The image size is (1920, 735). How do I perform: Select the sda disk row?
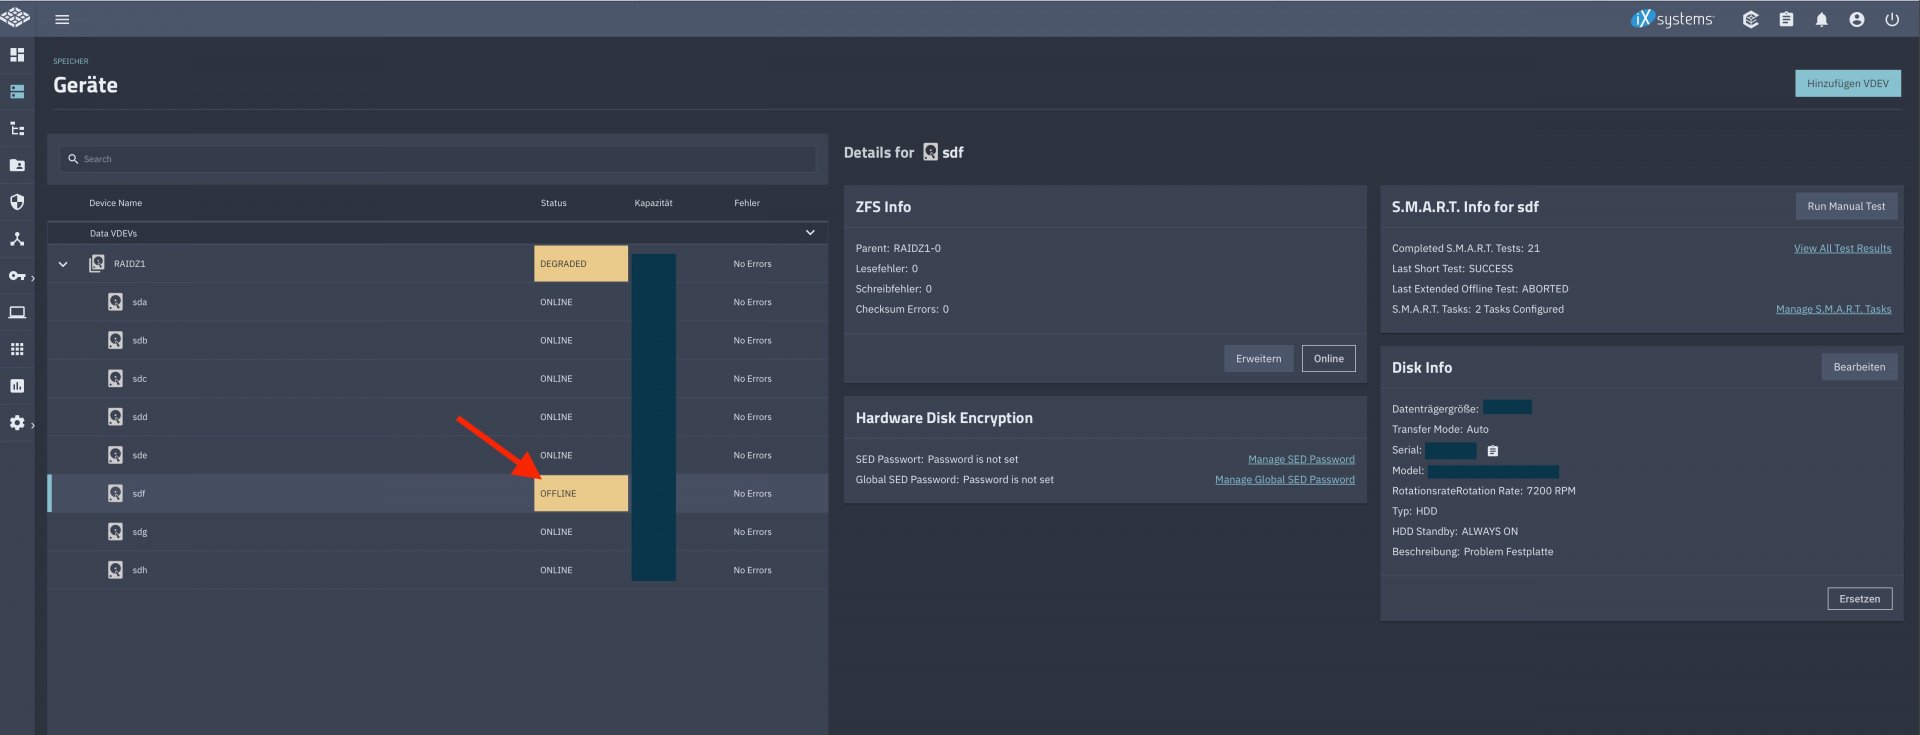(438, 302)
